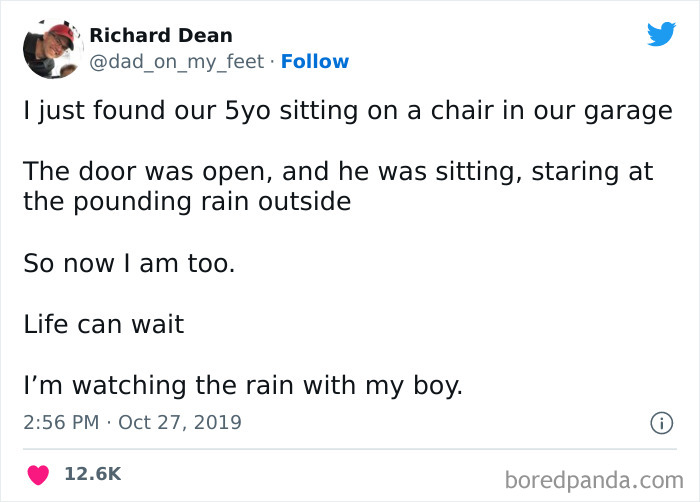This screenshot has width=700, height=502.
Task: Click the Oct 27, 2019 date
Action: (180, 422)
